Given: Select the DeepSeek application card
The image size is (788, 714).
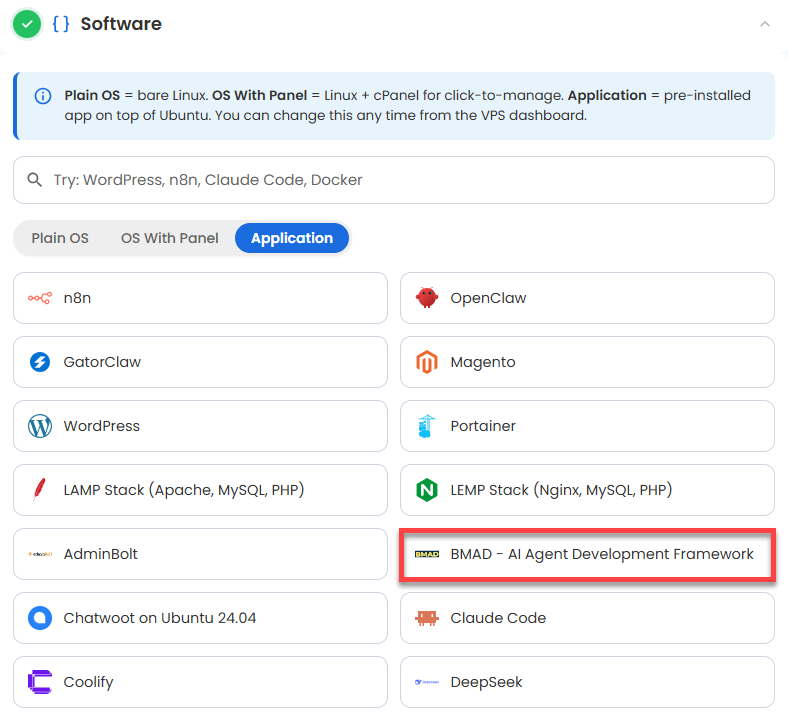Looking at the screenshot, I should point(587,682).
